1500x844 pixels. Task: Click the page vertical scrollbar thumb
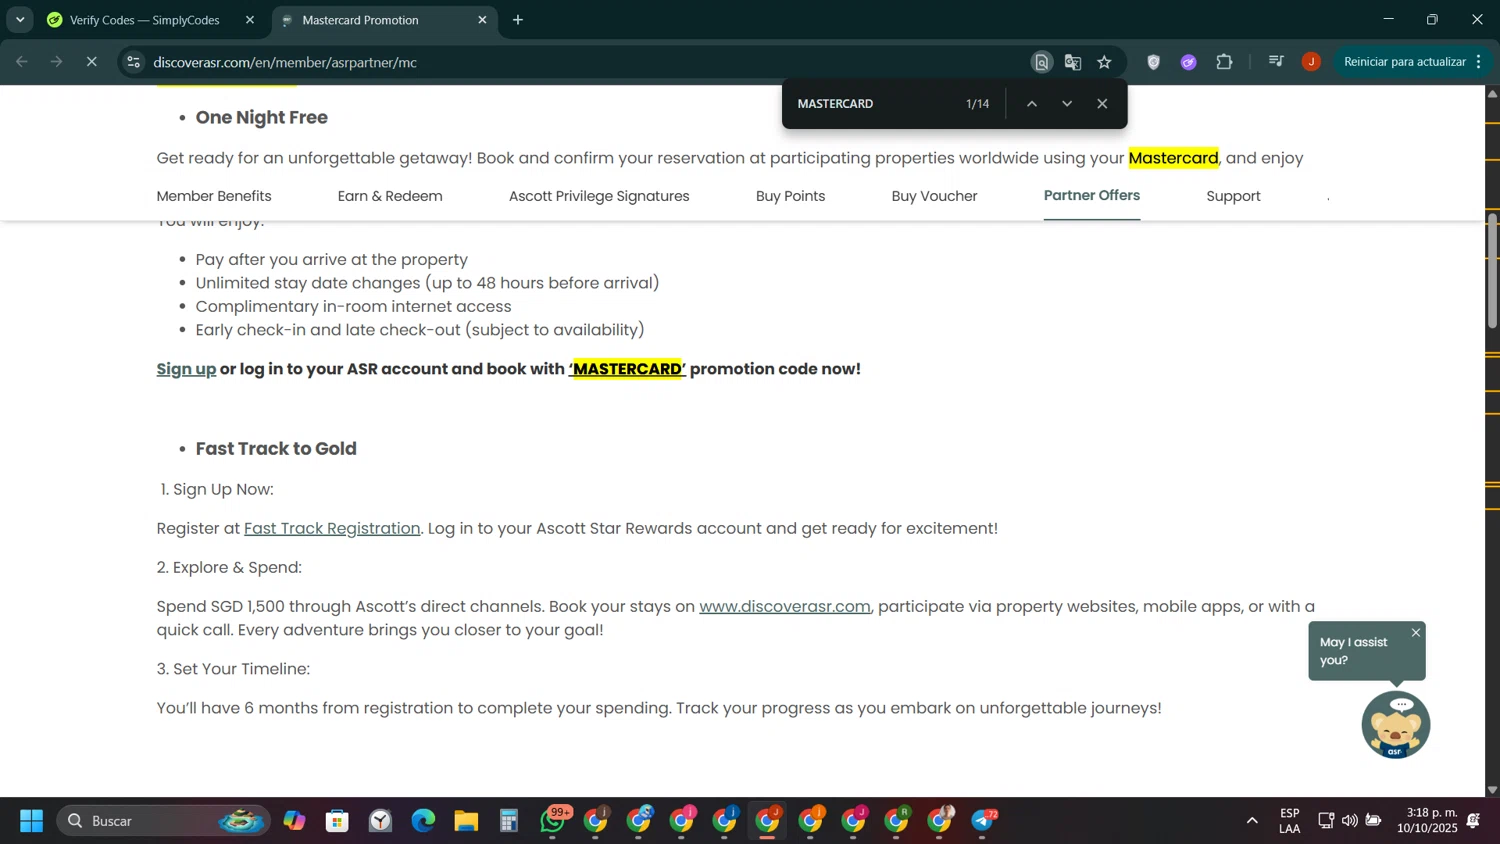click(1492, 270)
